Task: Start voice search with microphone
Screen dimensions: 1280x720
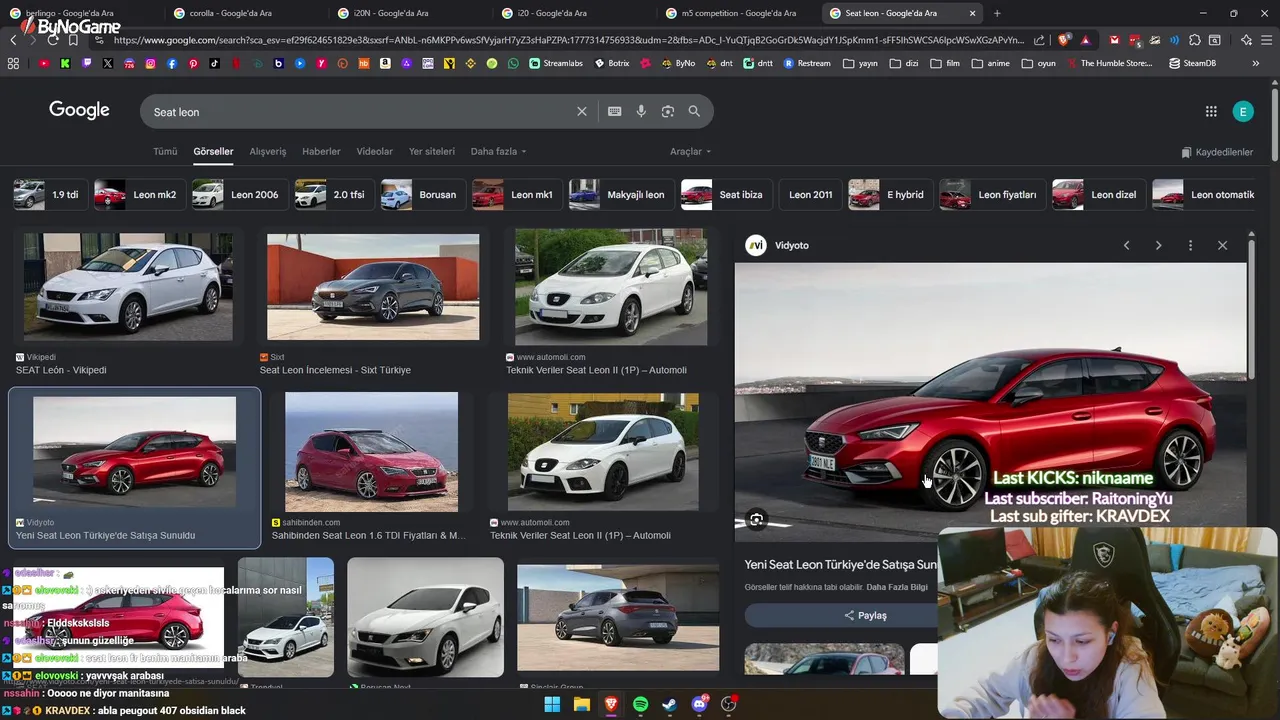Action: [641, 112]
